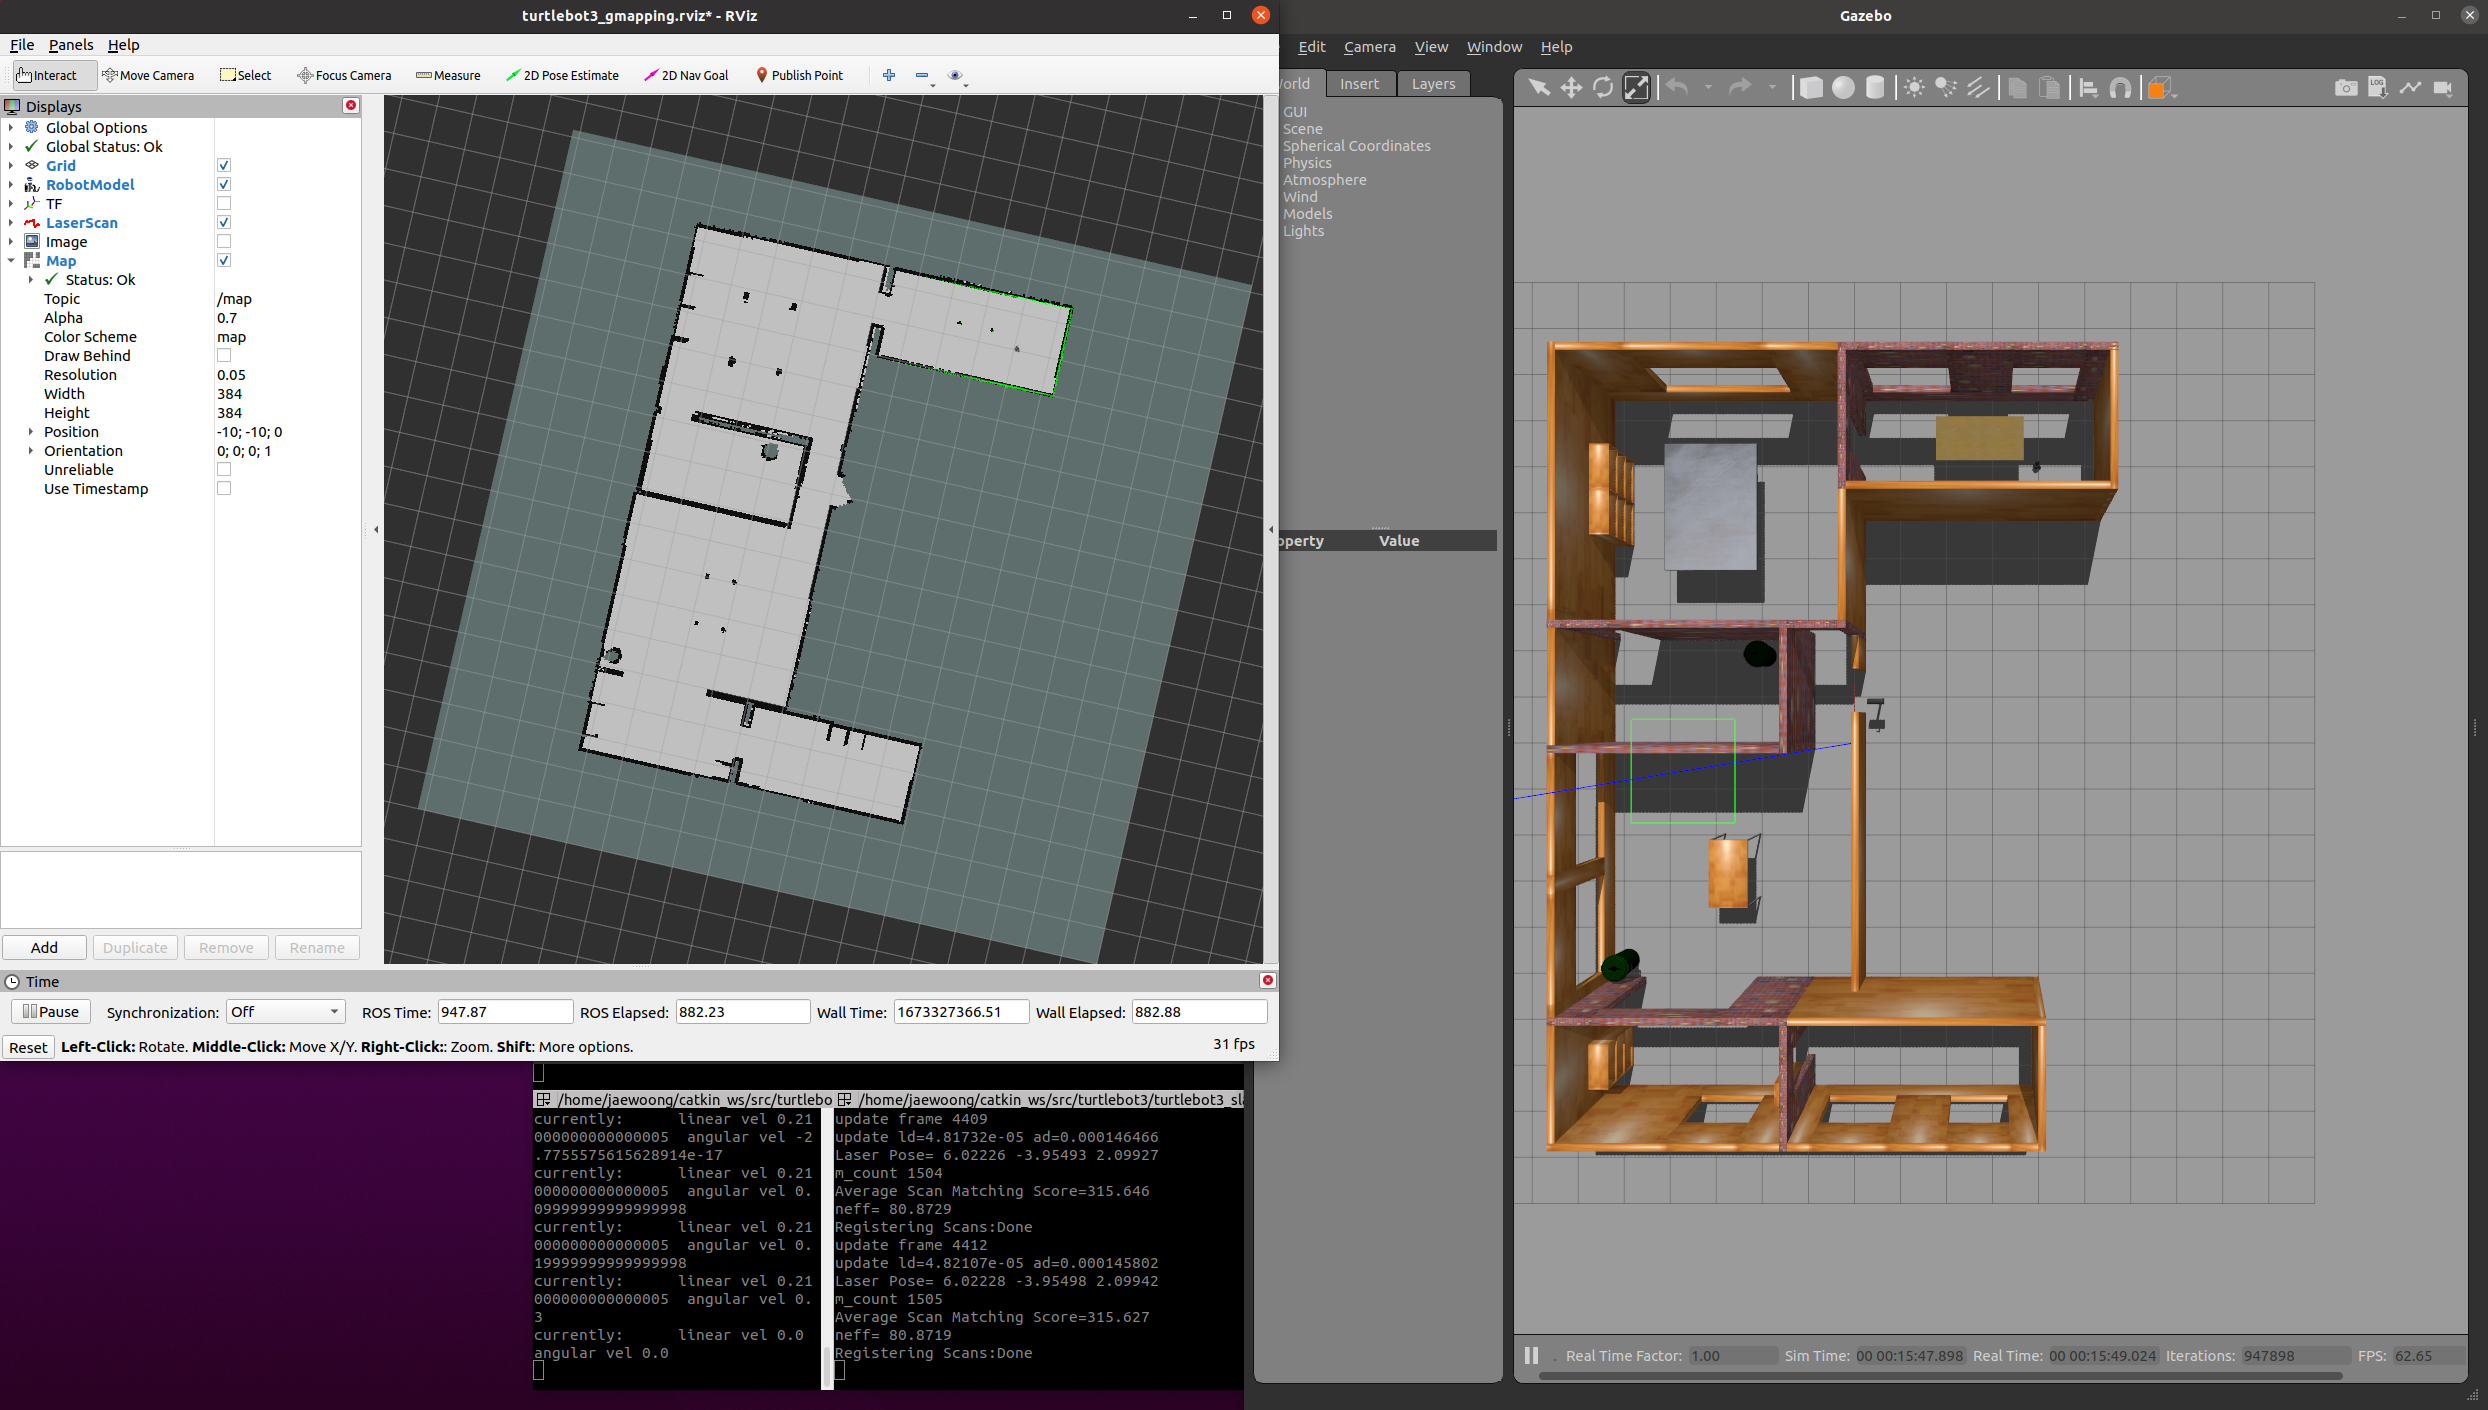This screenshot has height=1410, width=2488.
Task: Enable the Gazebo snap magnet tool
Action: pyautogui.click(x=2120, y=88)
